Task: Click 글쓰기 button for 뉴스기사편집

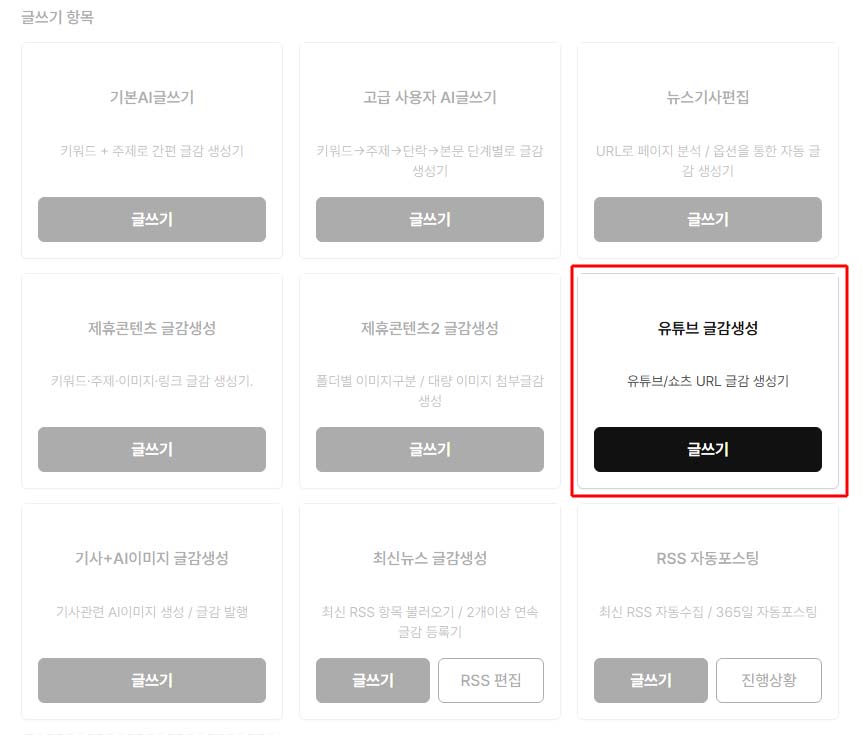Action: 708,219
